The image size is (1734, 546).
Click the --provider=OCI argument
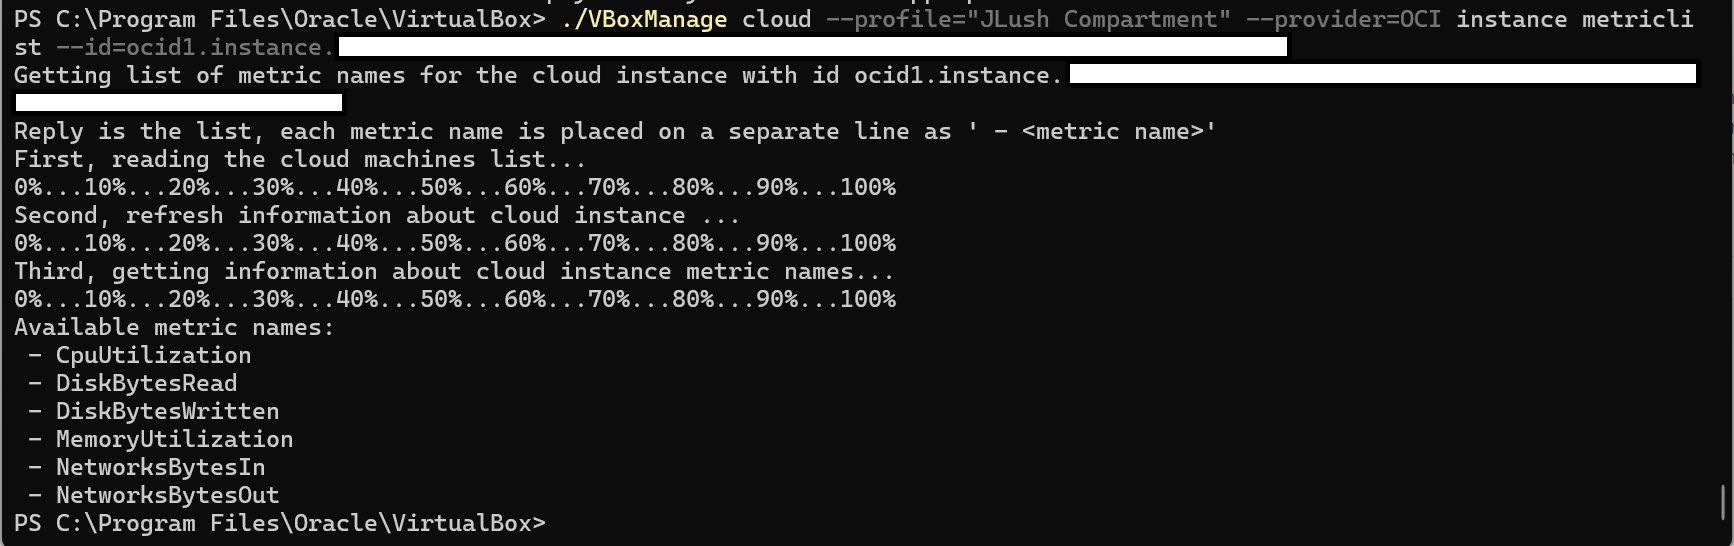1343,19
